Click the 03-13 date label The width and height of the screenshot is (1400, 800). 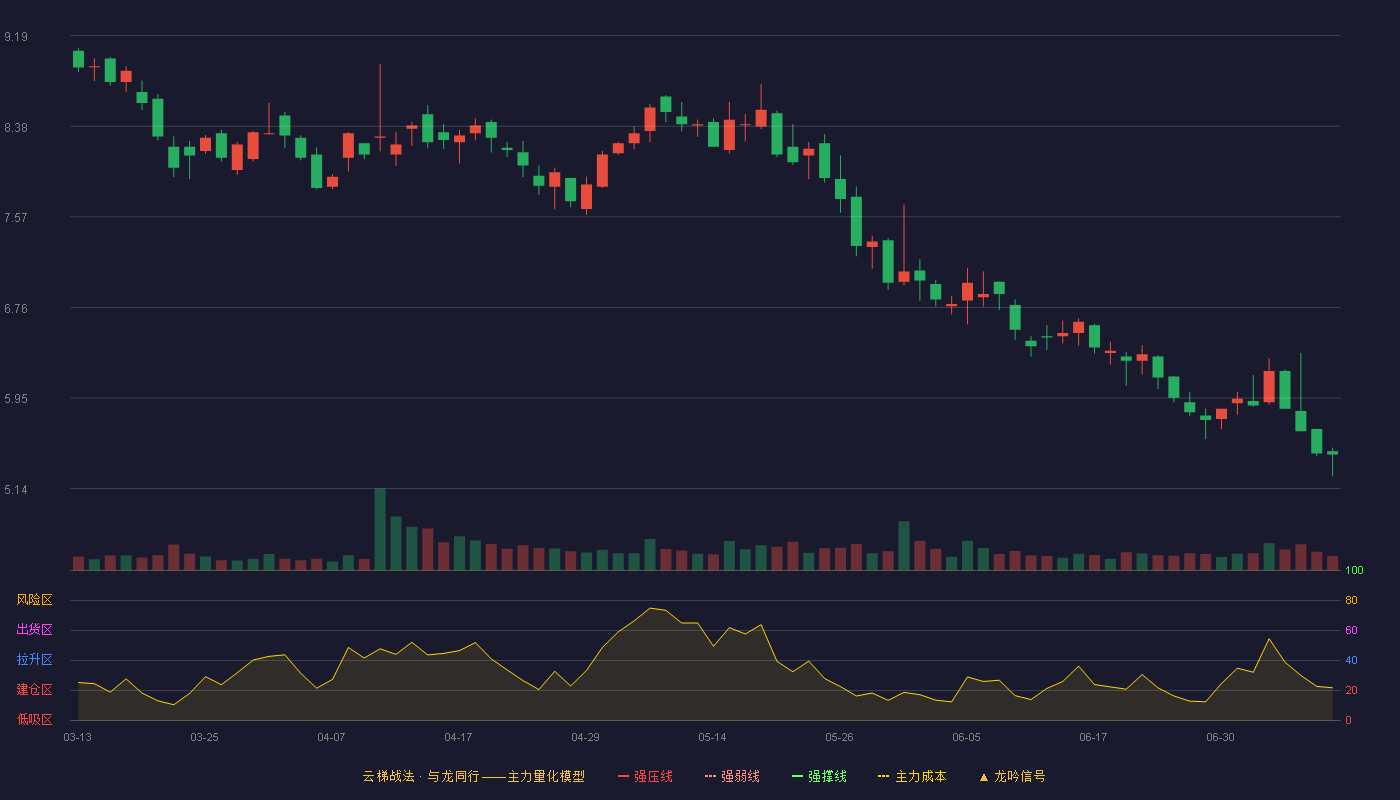click(x=78, y=737)
